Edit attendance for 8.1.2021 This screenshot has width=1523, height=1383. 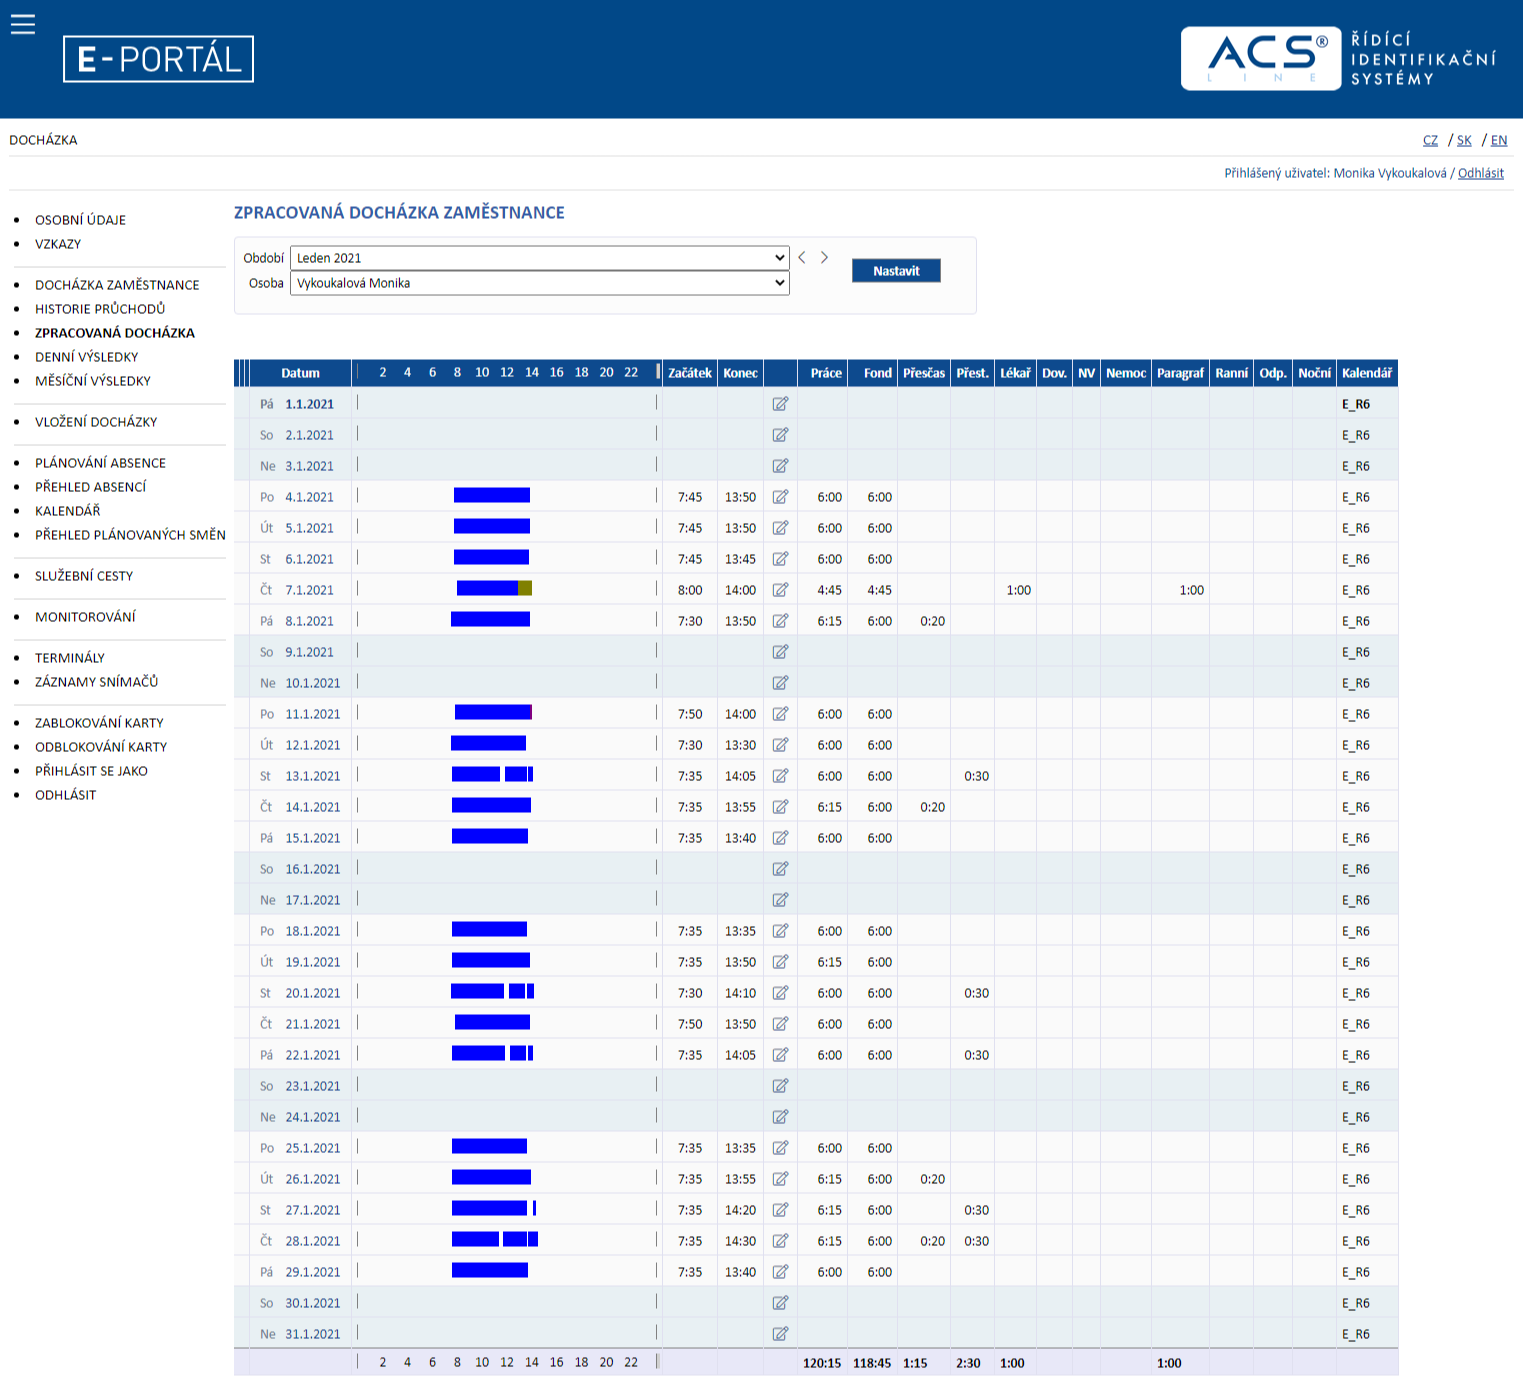click(x=780, y=621)
